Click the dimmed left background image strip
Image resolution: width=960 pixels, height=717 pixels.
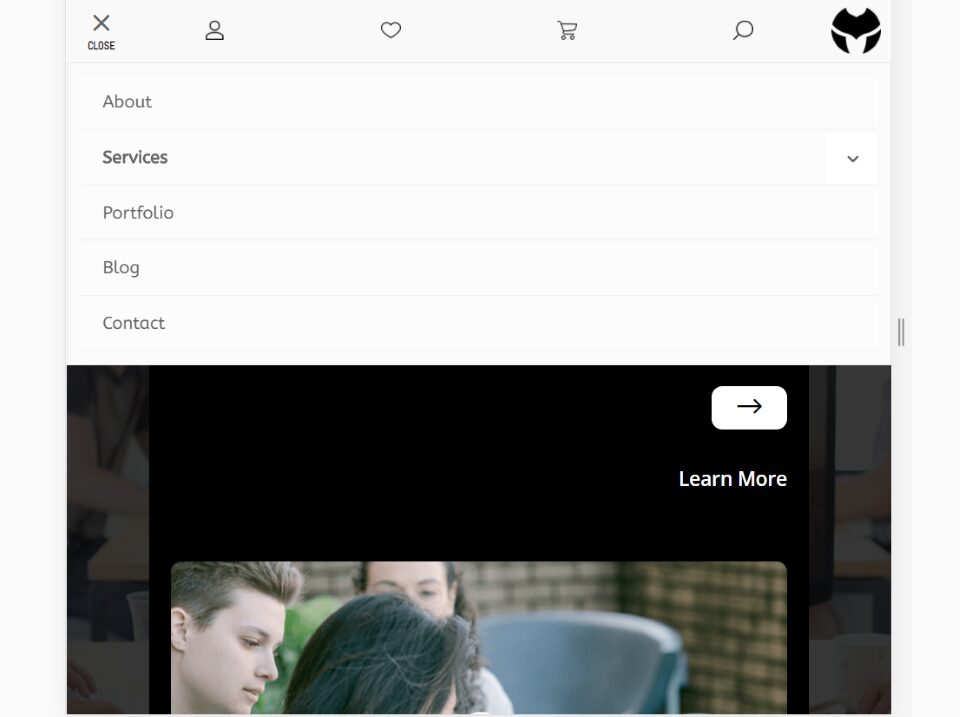pyautogui.click(x=108, y=539)
